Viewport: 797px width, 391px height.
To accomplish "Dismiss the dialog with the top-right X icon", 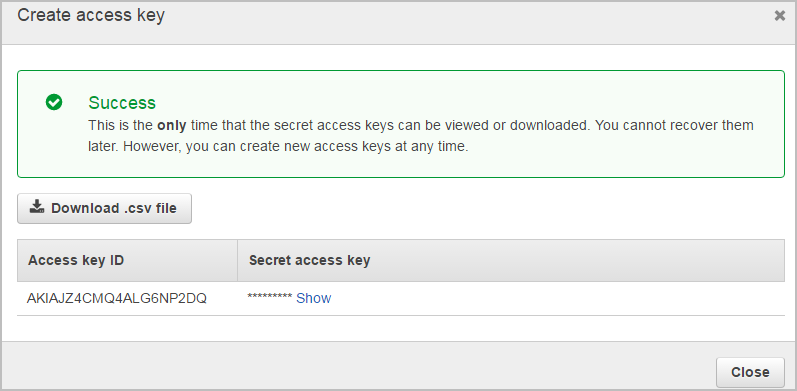I will point(779,16).
